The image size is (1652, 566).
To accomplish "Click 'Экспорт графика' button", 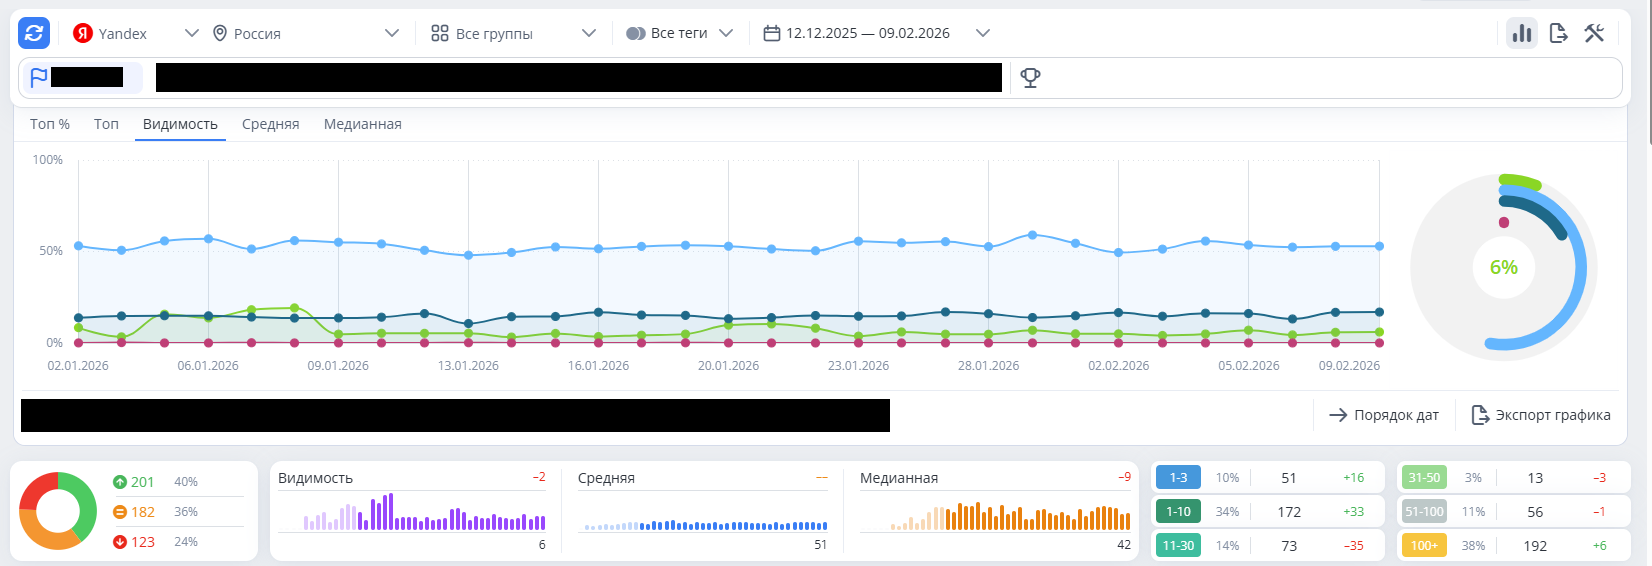I will (1541, 415).
